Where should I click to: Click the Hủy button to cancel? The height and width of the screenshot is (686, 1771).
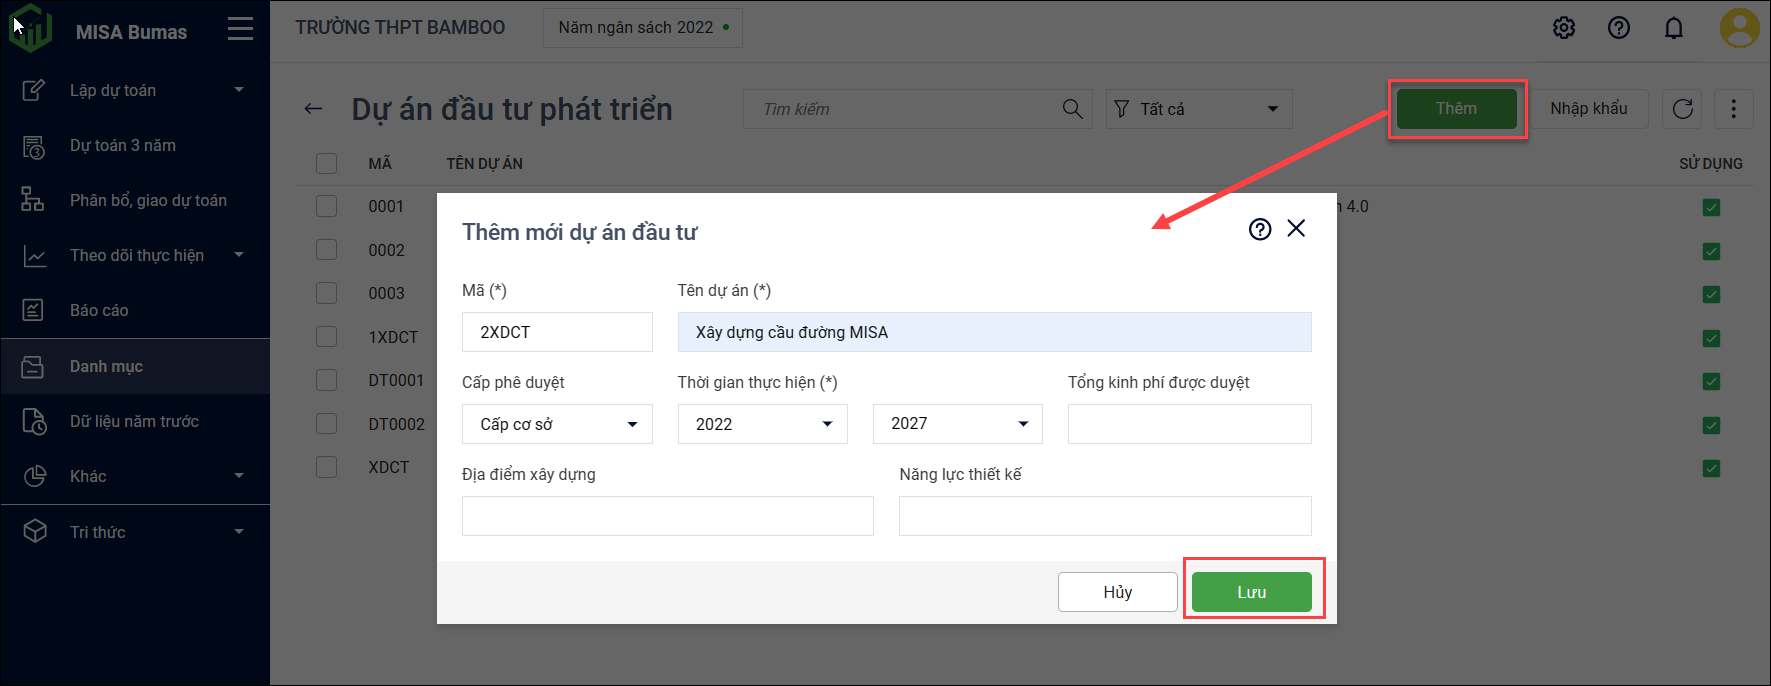click(1117, 592)
